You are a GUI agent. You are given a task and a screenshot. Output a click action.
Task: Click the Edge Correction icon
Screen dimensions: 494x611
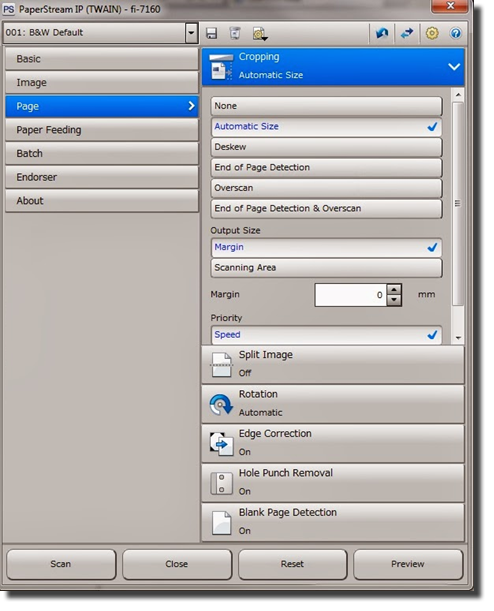(221, 443)
